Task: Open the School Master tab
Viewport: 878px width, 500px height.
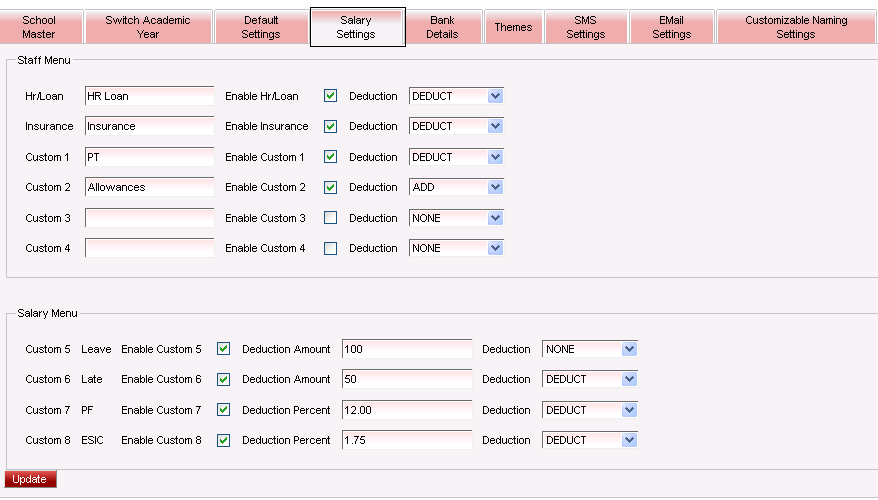Action: click(x=39, y=27)
